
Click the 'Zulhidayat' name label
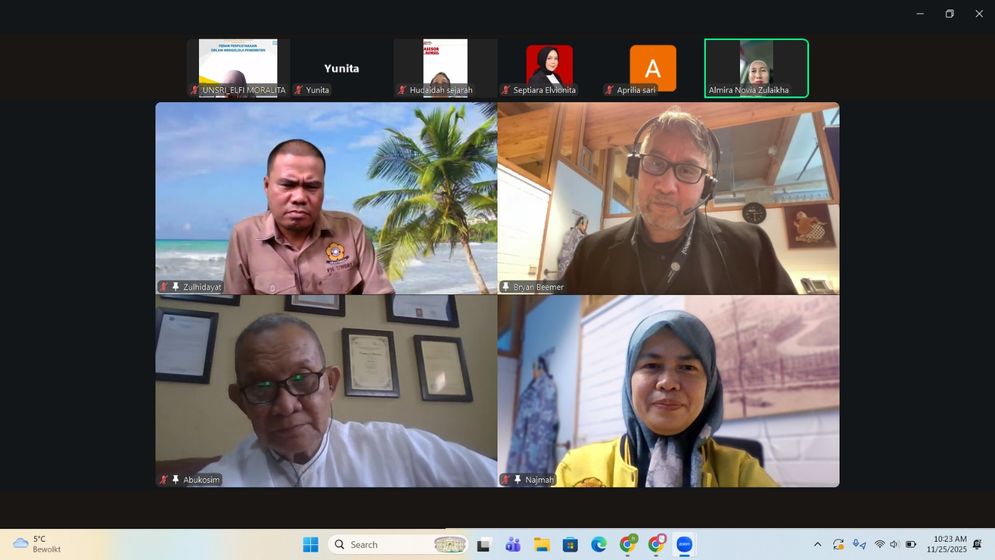tap(202, 287)
